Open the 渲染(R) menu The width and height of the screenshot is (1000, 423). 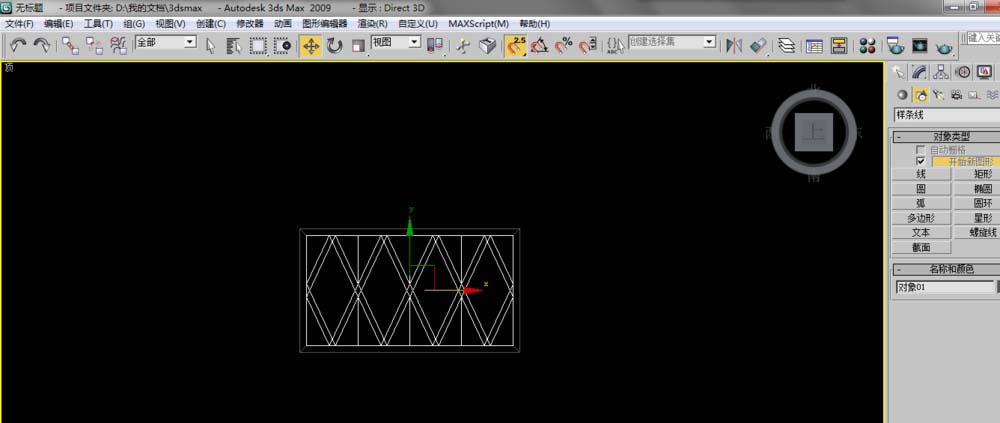point(372,24)
